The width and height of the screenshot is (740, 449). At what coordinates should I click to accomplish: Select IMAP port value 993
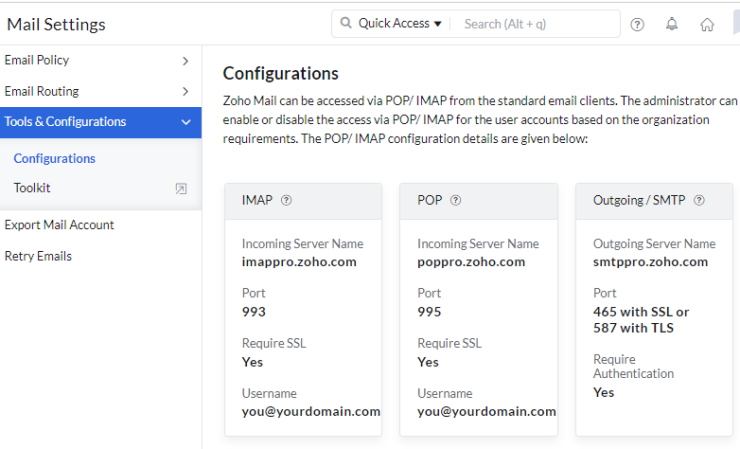[x=254, y=312]
